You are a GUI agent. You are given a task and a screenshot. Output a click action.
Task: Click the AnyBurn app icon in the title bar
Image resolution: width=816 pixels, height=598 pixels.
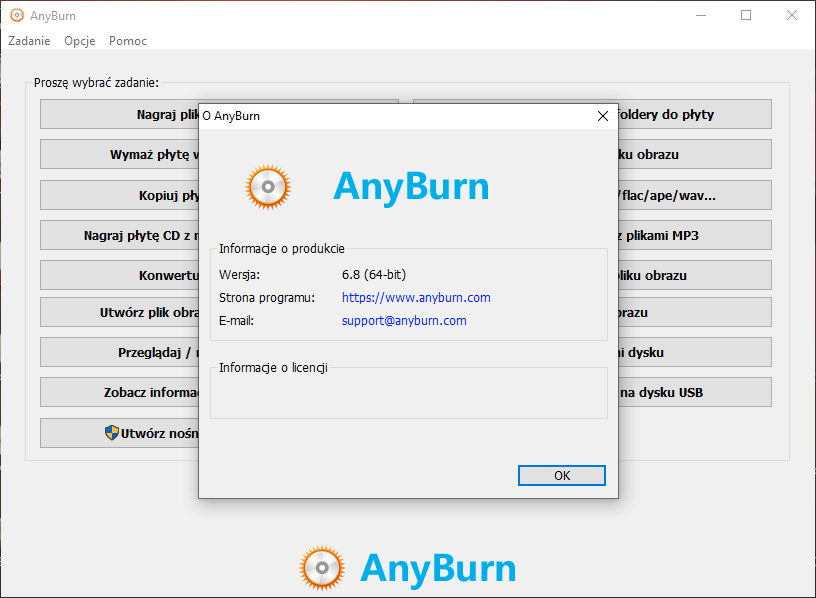[x=16, y=15]
